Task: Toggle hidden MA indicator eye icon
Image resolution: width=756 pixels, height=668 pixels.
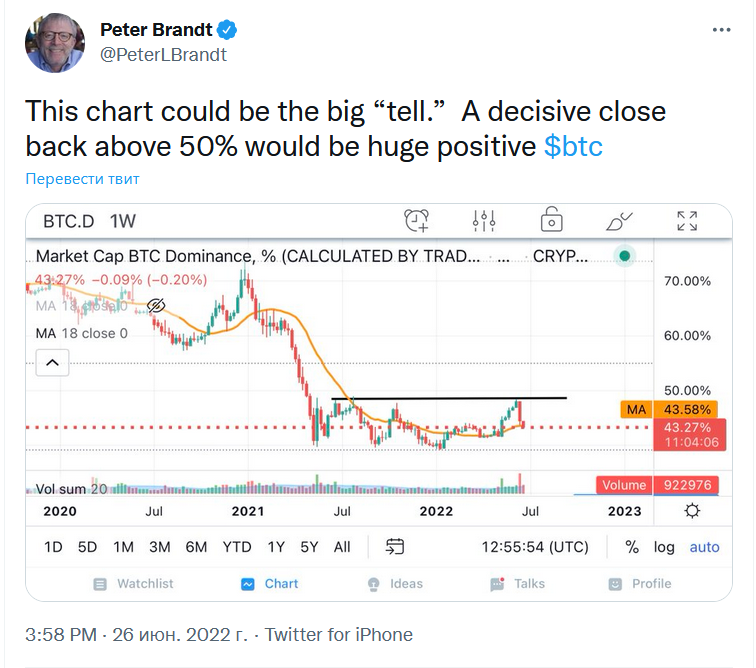Action: pyautogui.click(x=155, y=305)
